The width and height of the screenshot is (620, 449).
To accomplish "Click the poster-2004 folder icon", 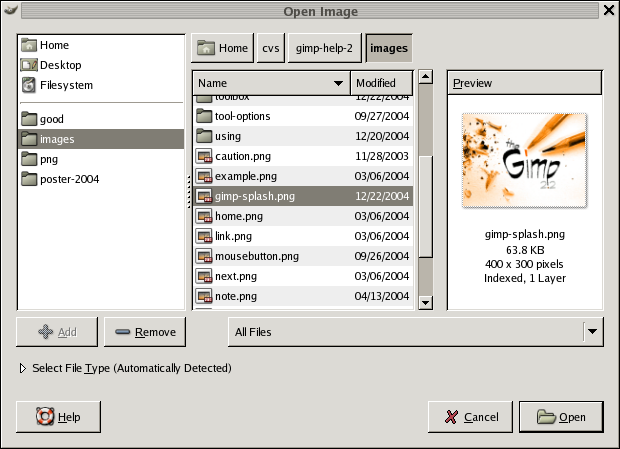I will pyautogui.click(x=29, y=179).
